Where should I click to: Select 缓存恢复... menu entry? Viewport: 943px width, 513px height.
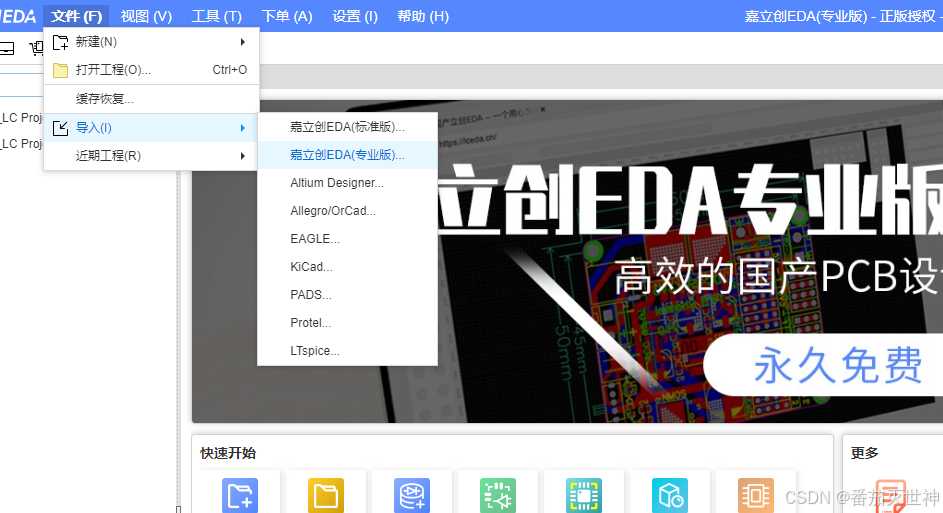(152, 99)
